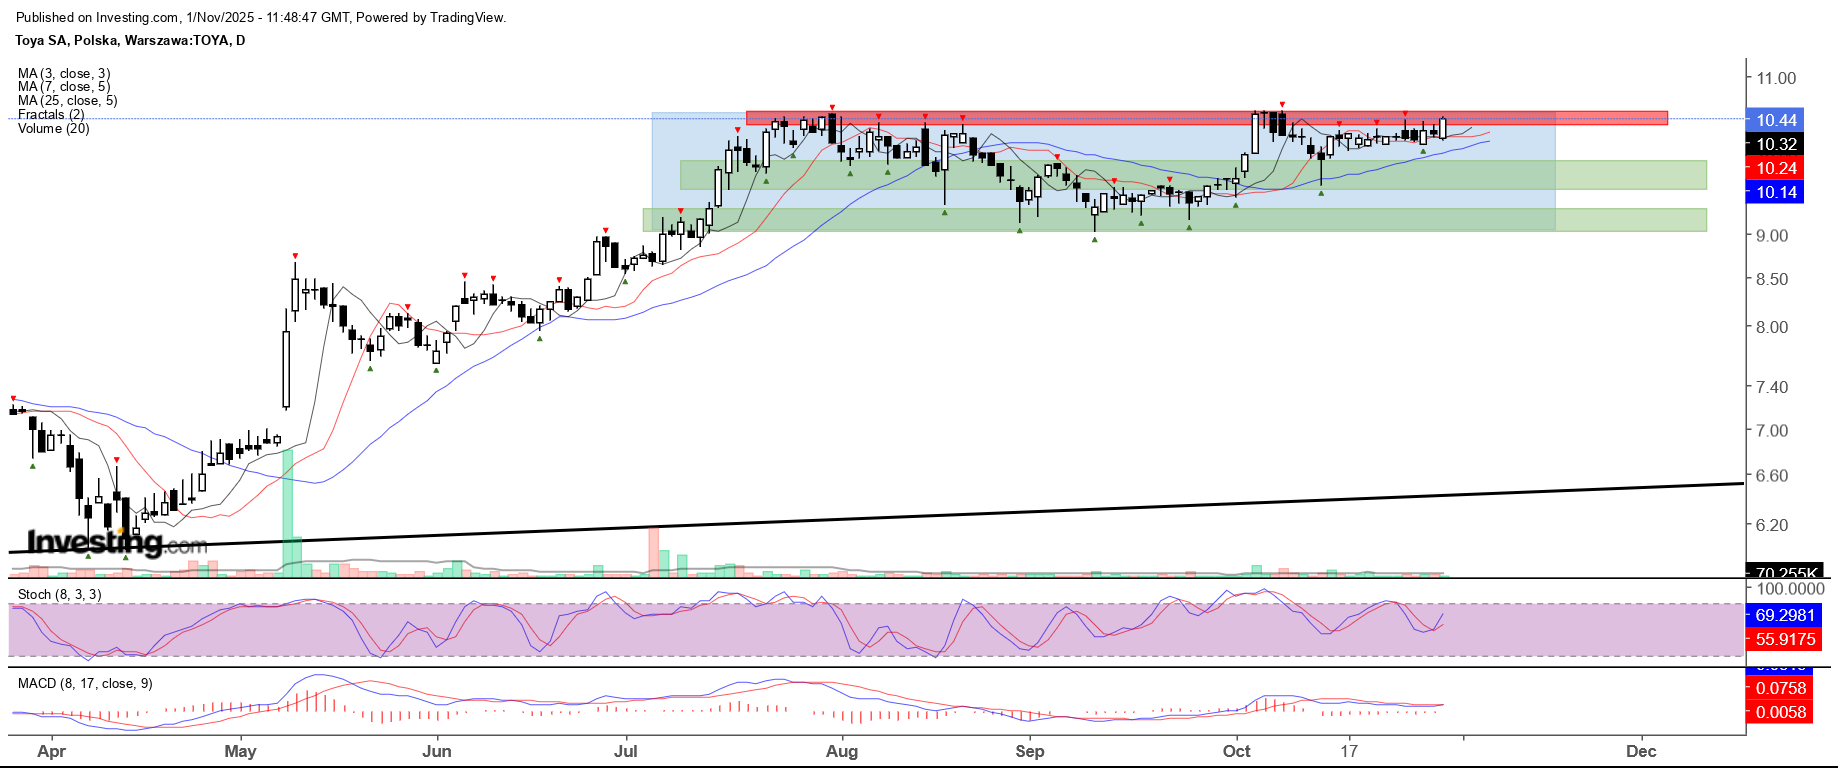Click the Aug label on time axis
The width and height of the screenshot is (1838, 768).
pyautogui.click(x=842, y=751)
